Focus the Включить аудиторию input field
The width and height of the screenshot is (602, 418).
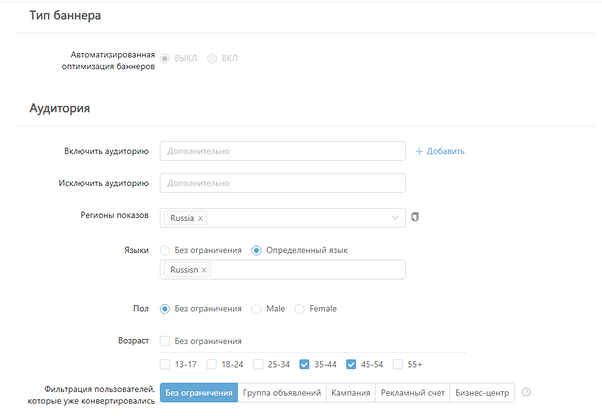[x=283, y=151]
